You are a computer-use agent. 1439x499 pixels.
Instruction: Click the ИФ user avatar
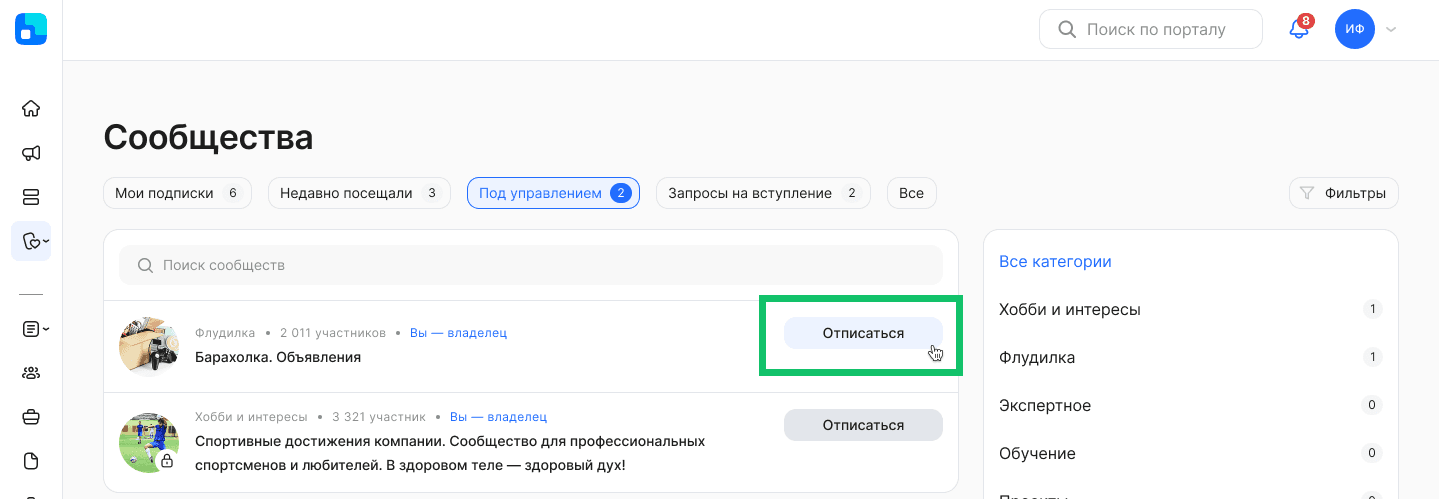[x=1355, y=29]
